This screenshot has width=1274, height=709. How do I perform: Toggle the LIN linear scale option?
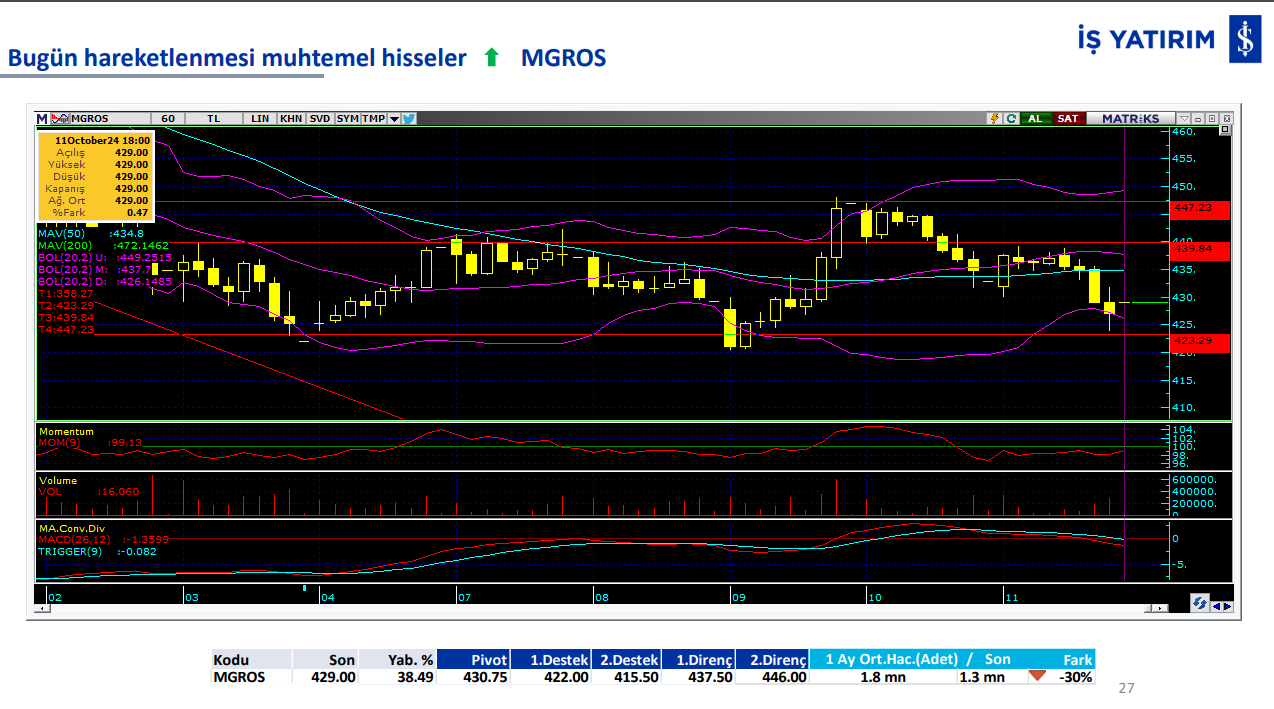pyautogui.click(x=260, y=118)
